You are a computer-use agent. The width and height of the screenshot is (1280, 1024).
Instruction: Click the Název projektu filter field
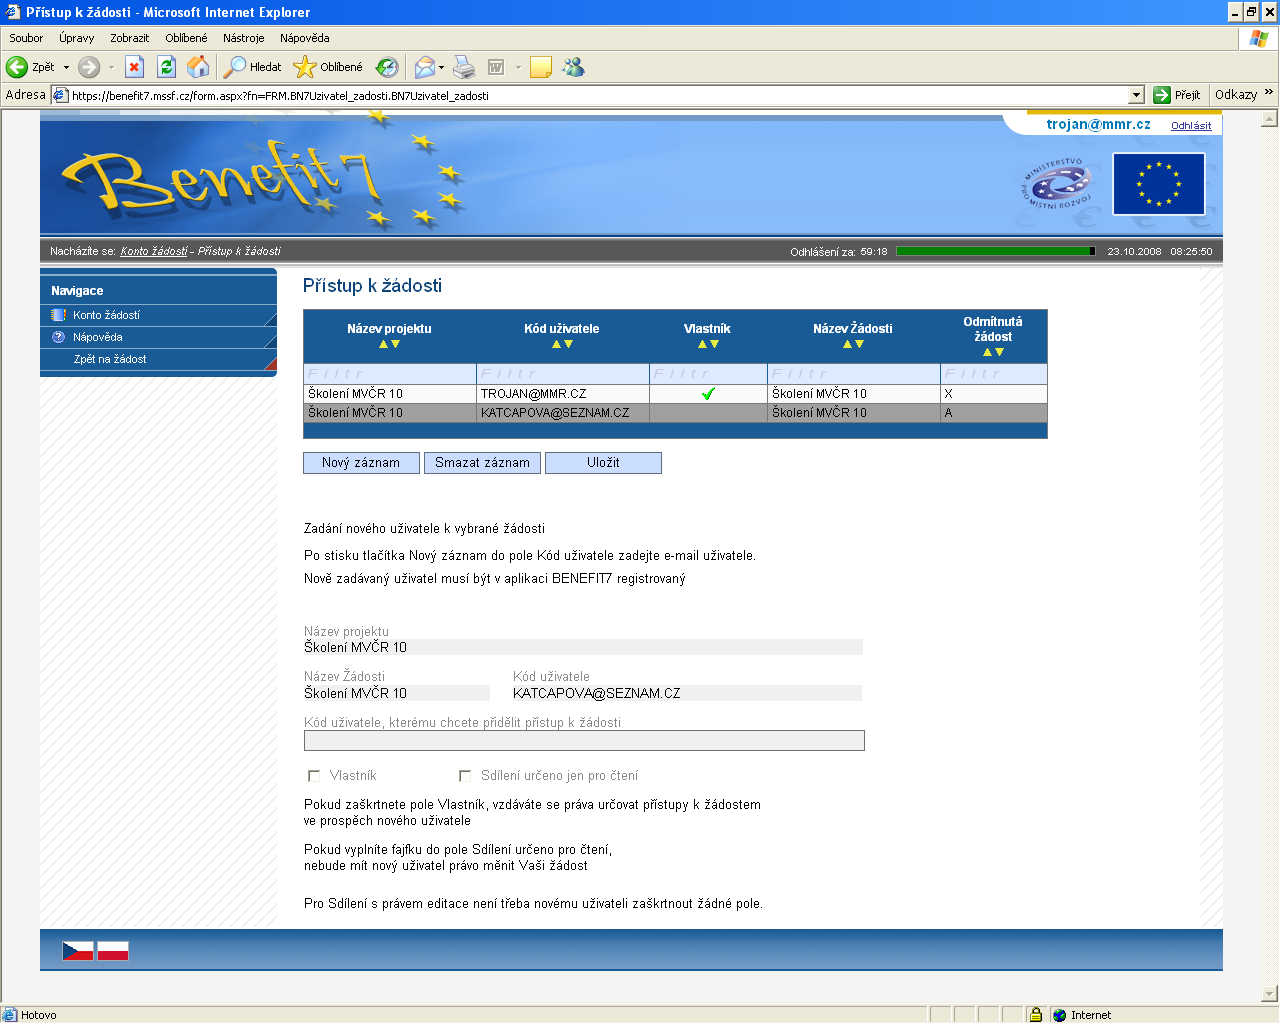(x=390, y=373)
